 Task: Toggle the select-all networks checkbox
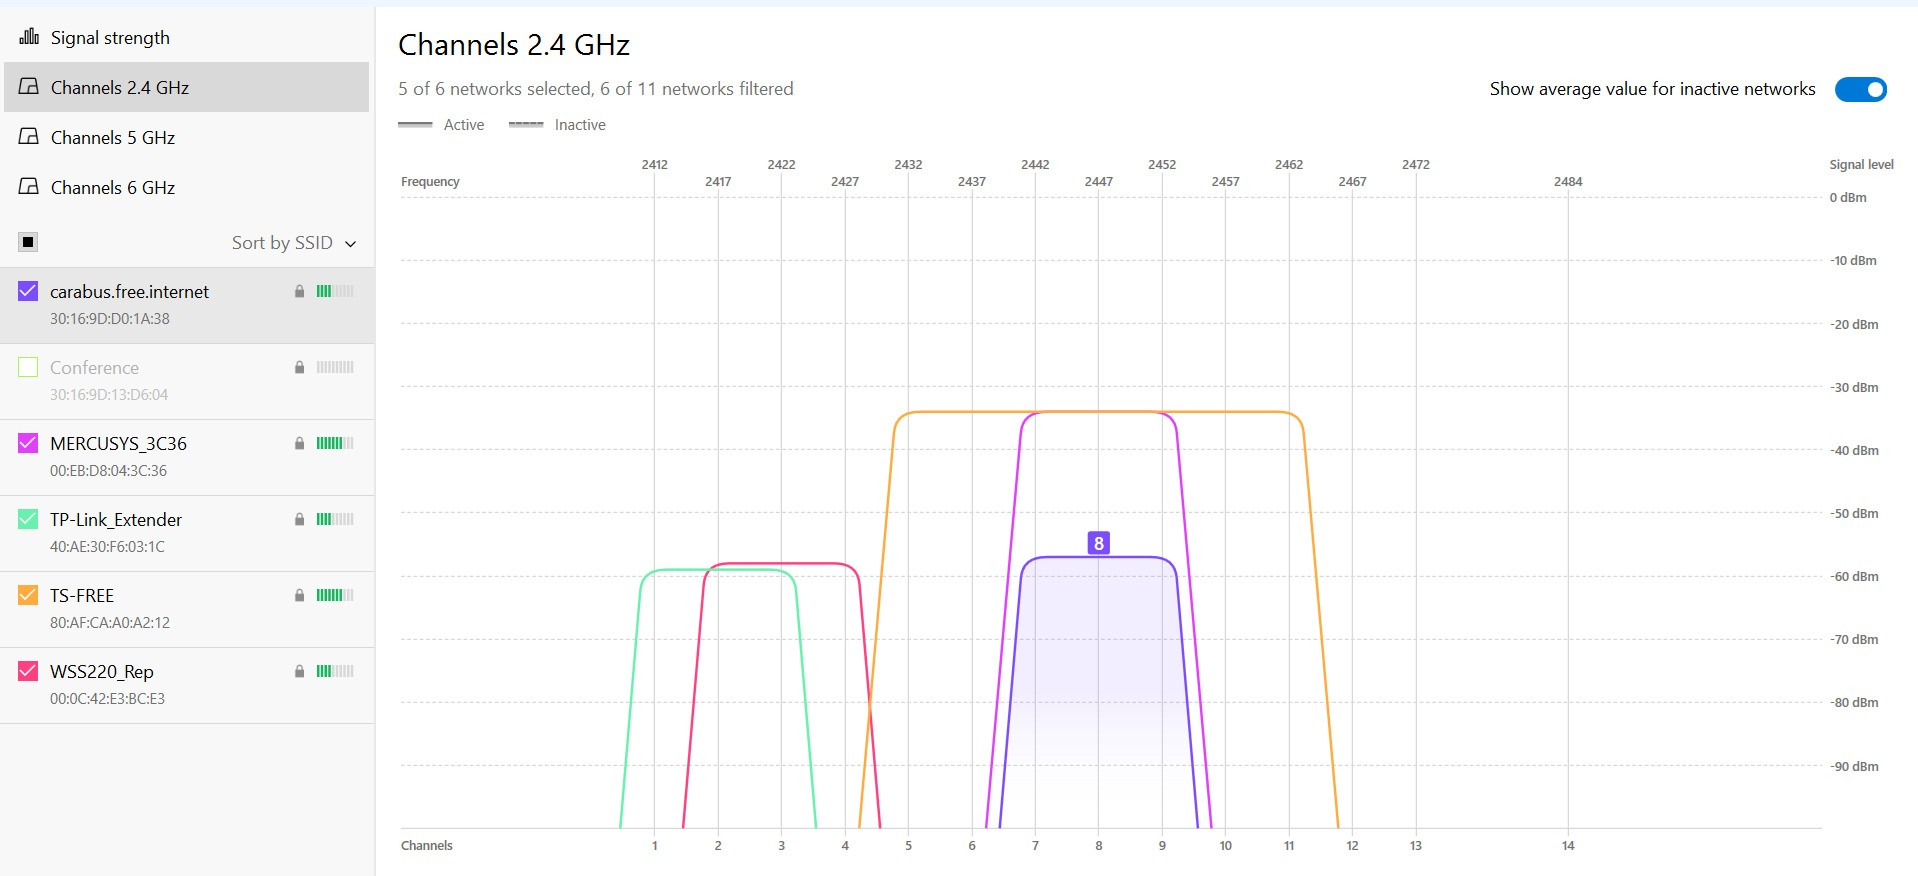click(28, 242)
